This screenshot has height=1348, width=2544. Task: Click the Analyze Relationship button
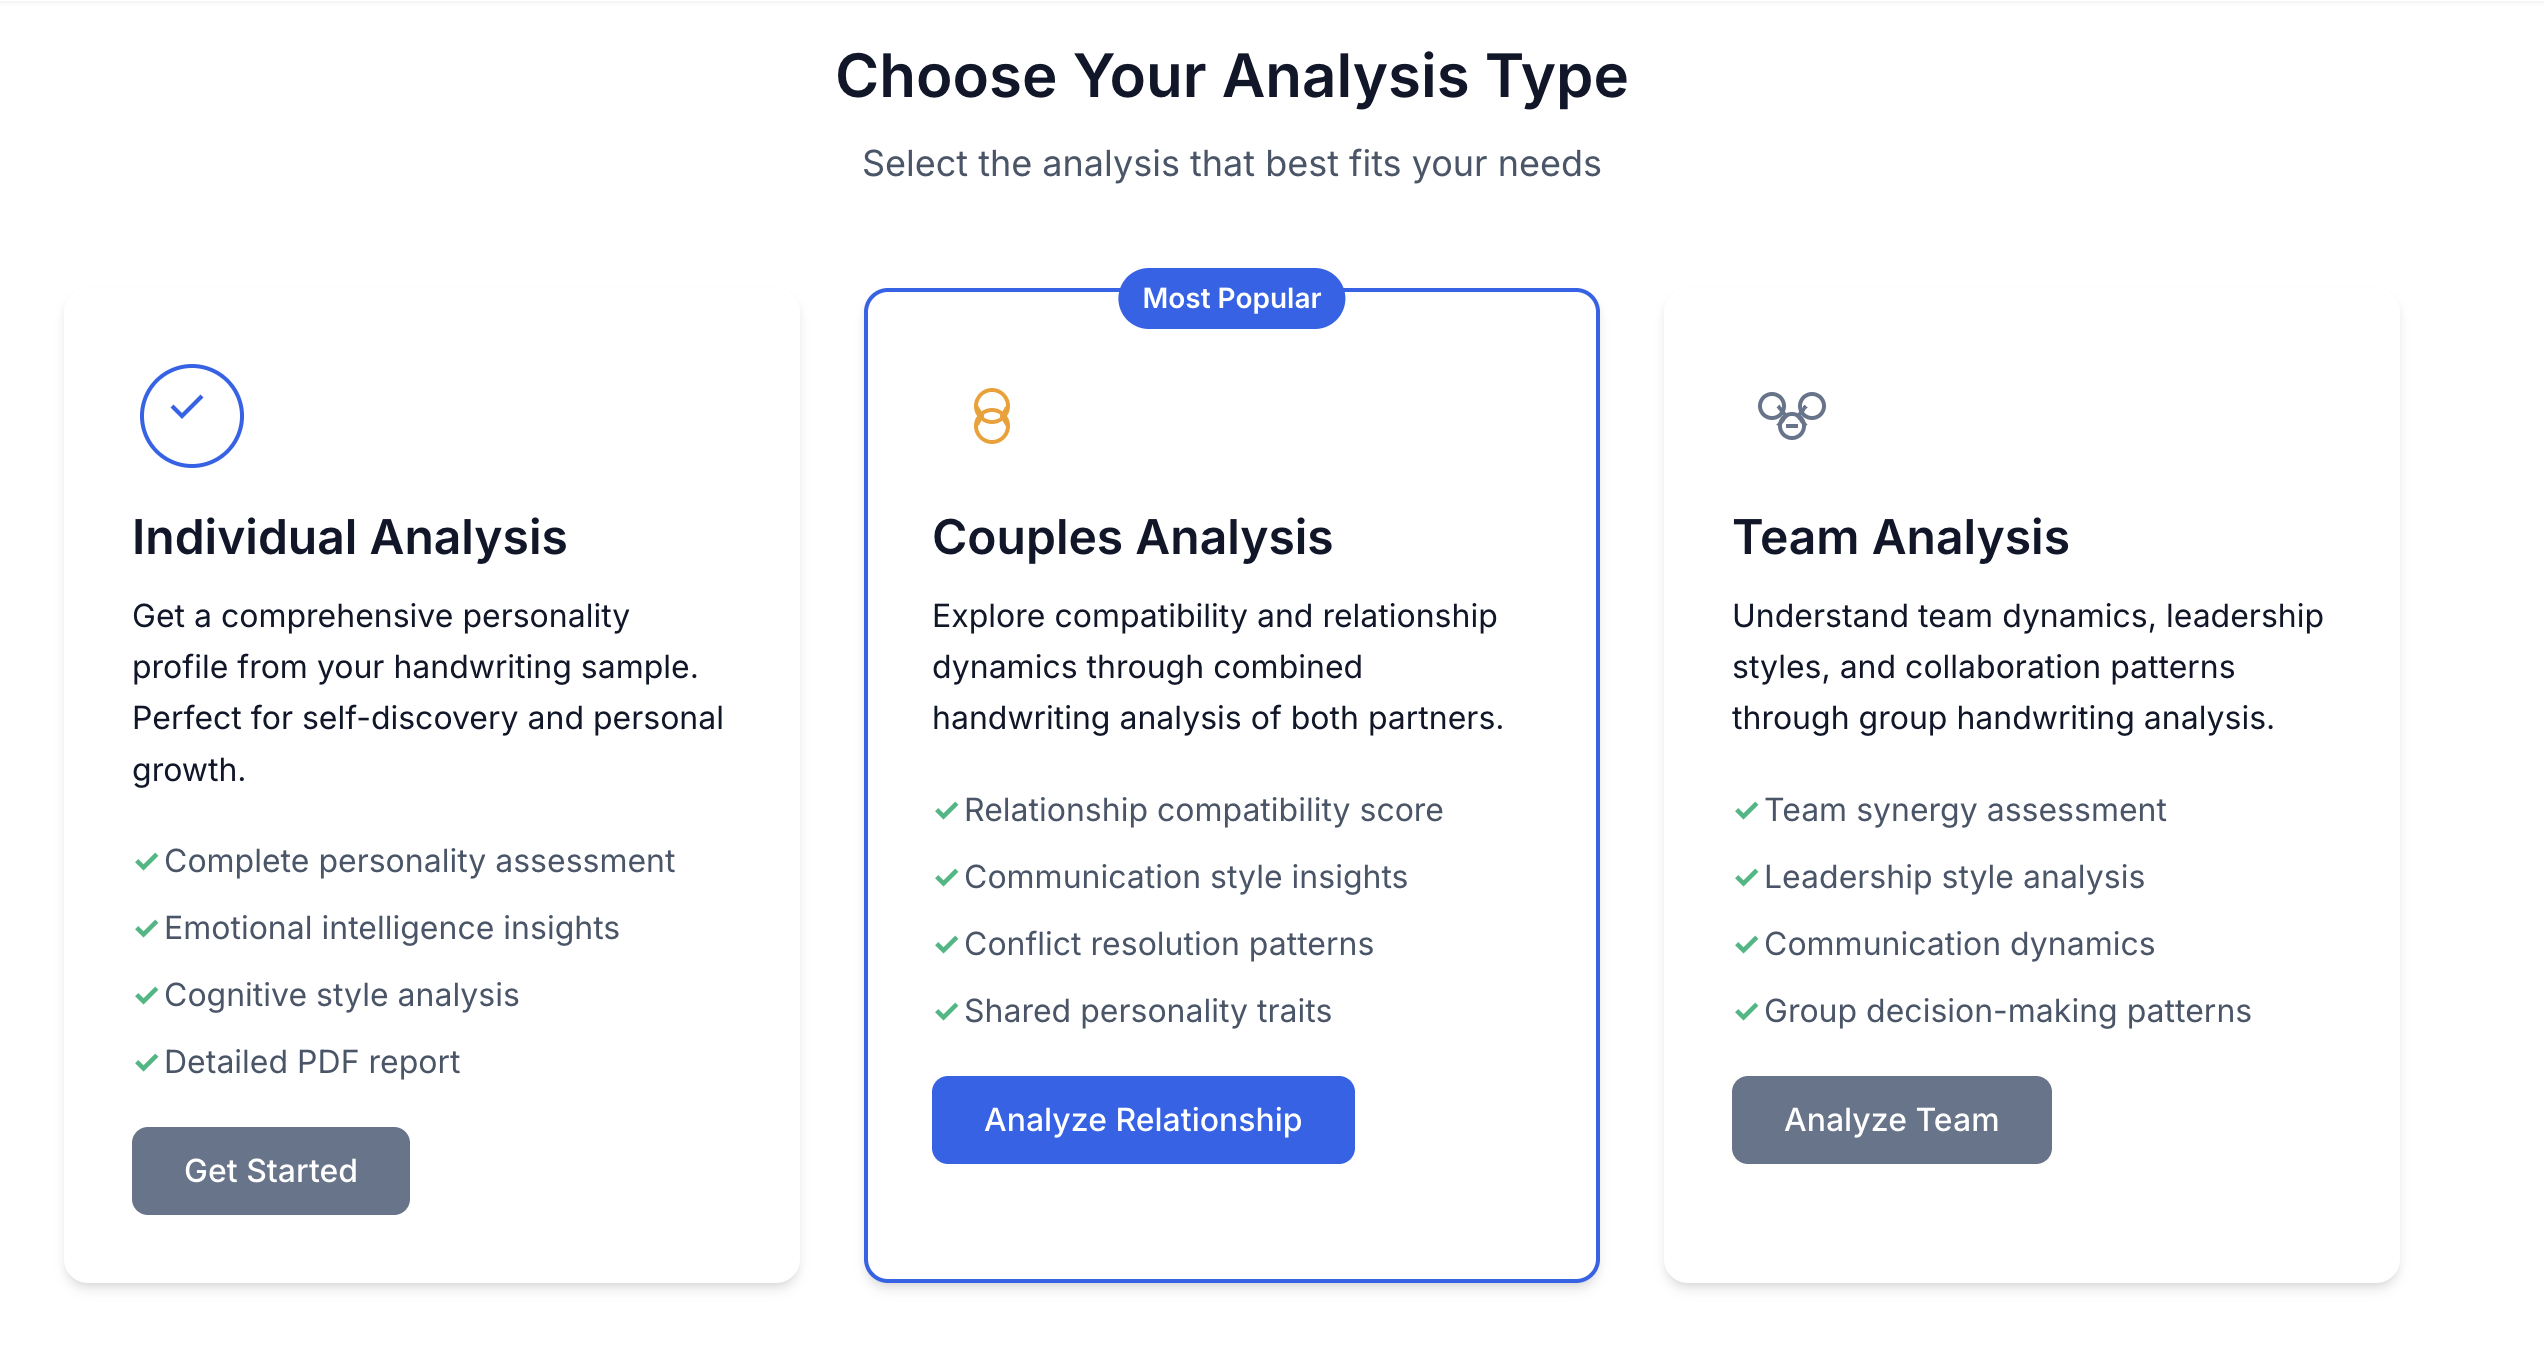pos(1143,1119)
